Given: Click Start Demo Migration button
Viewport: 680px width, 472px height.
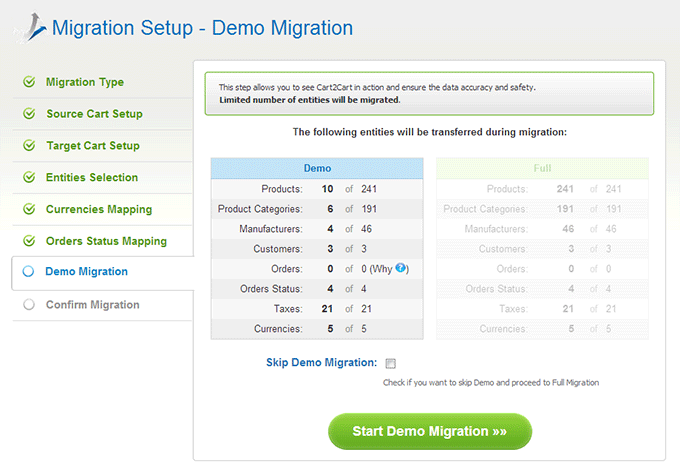Looking at the screenshot, I should click(430, 431).
